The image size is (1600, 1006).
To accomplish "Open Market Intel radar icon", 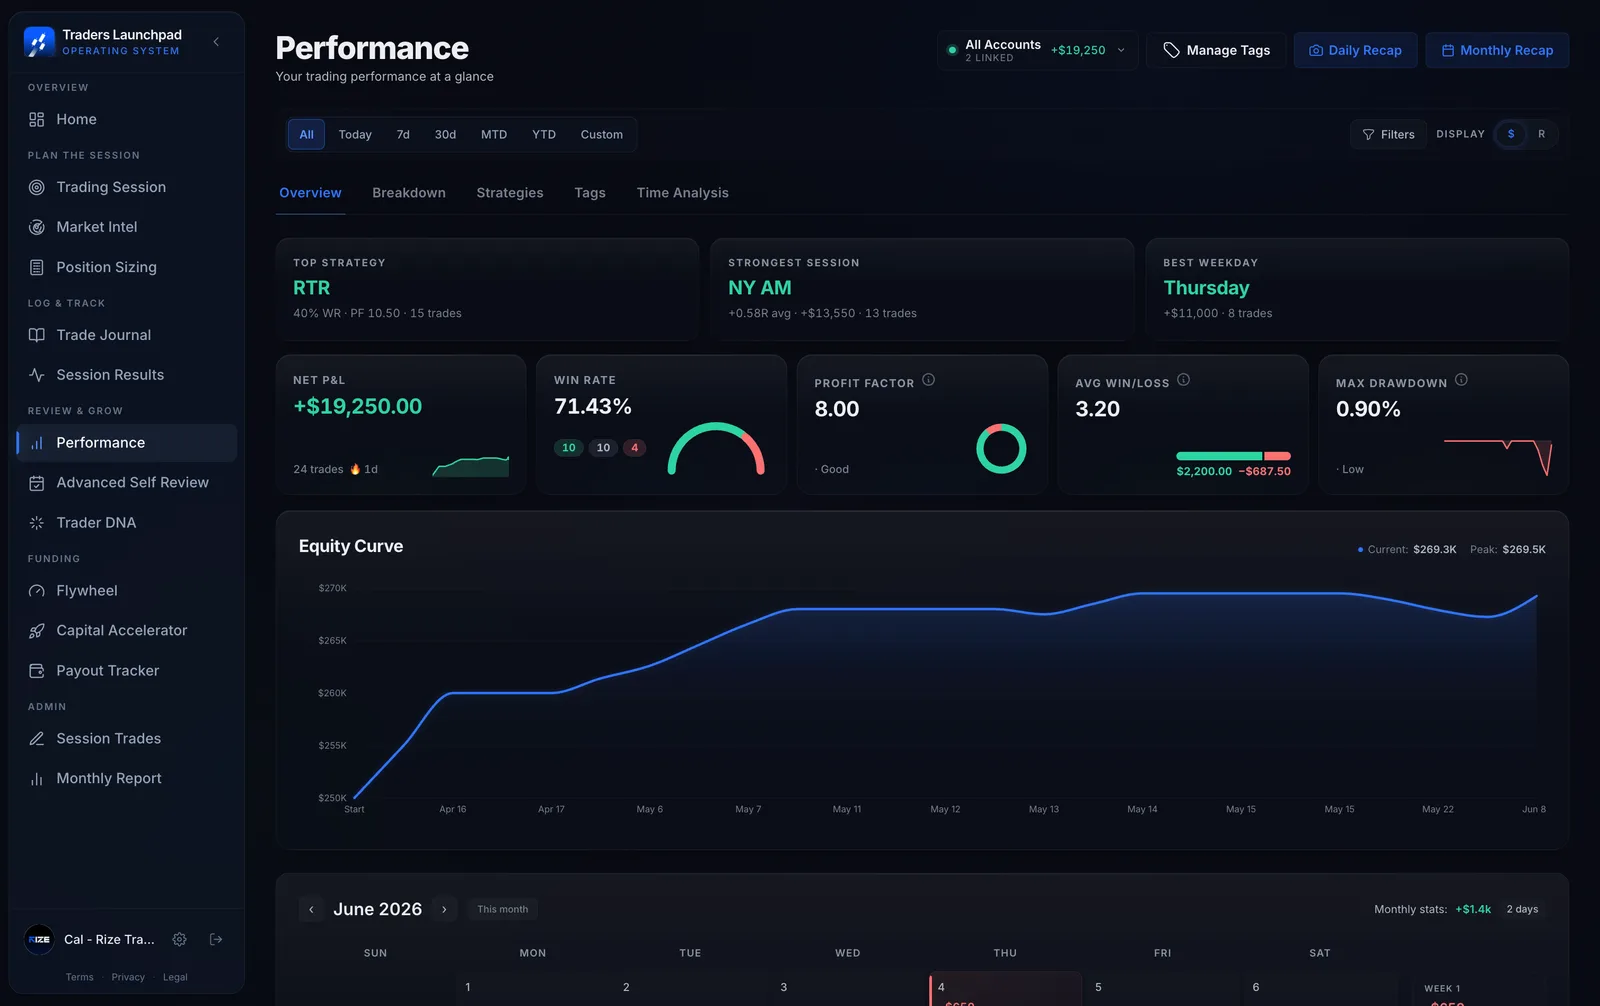I will 37,227.
